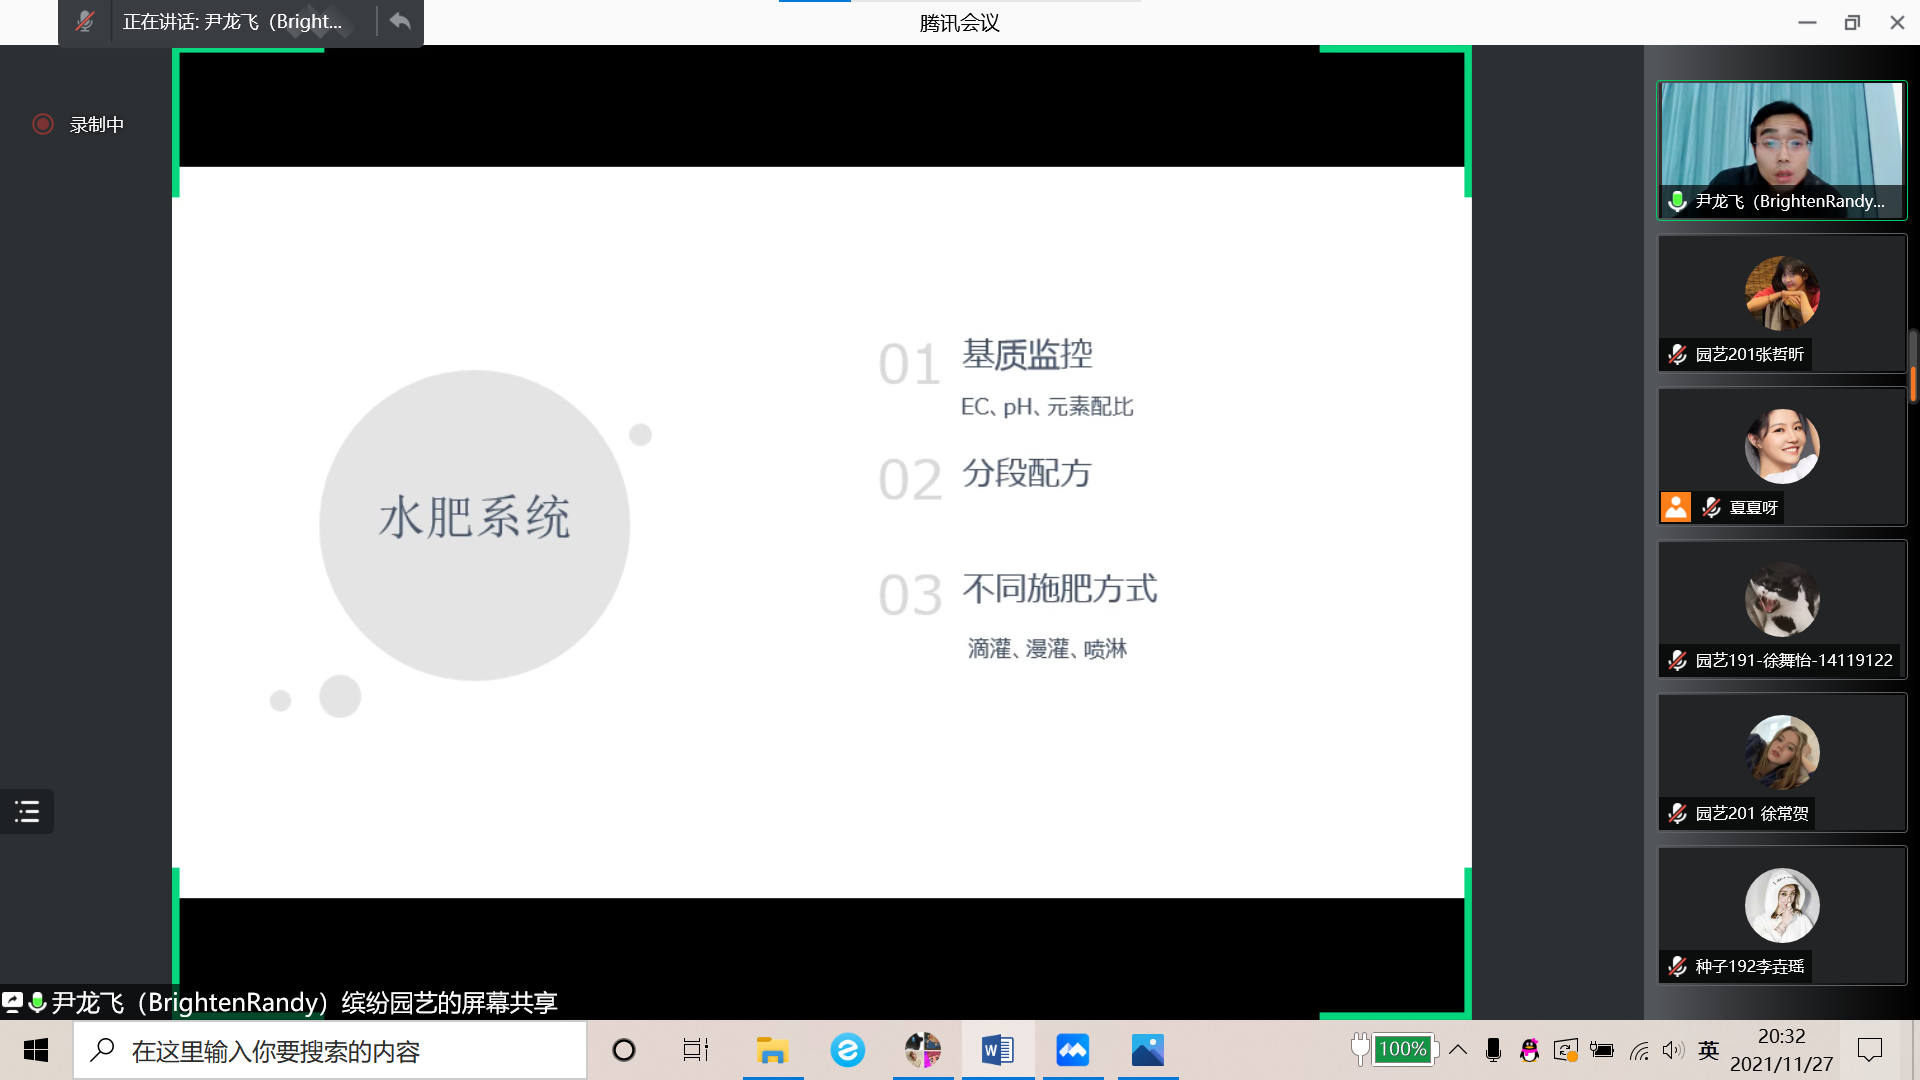Click the muted microphone icon in top bar
Viewport: 1920px width, 1080px height.
pos(85,21)
